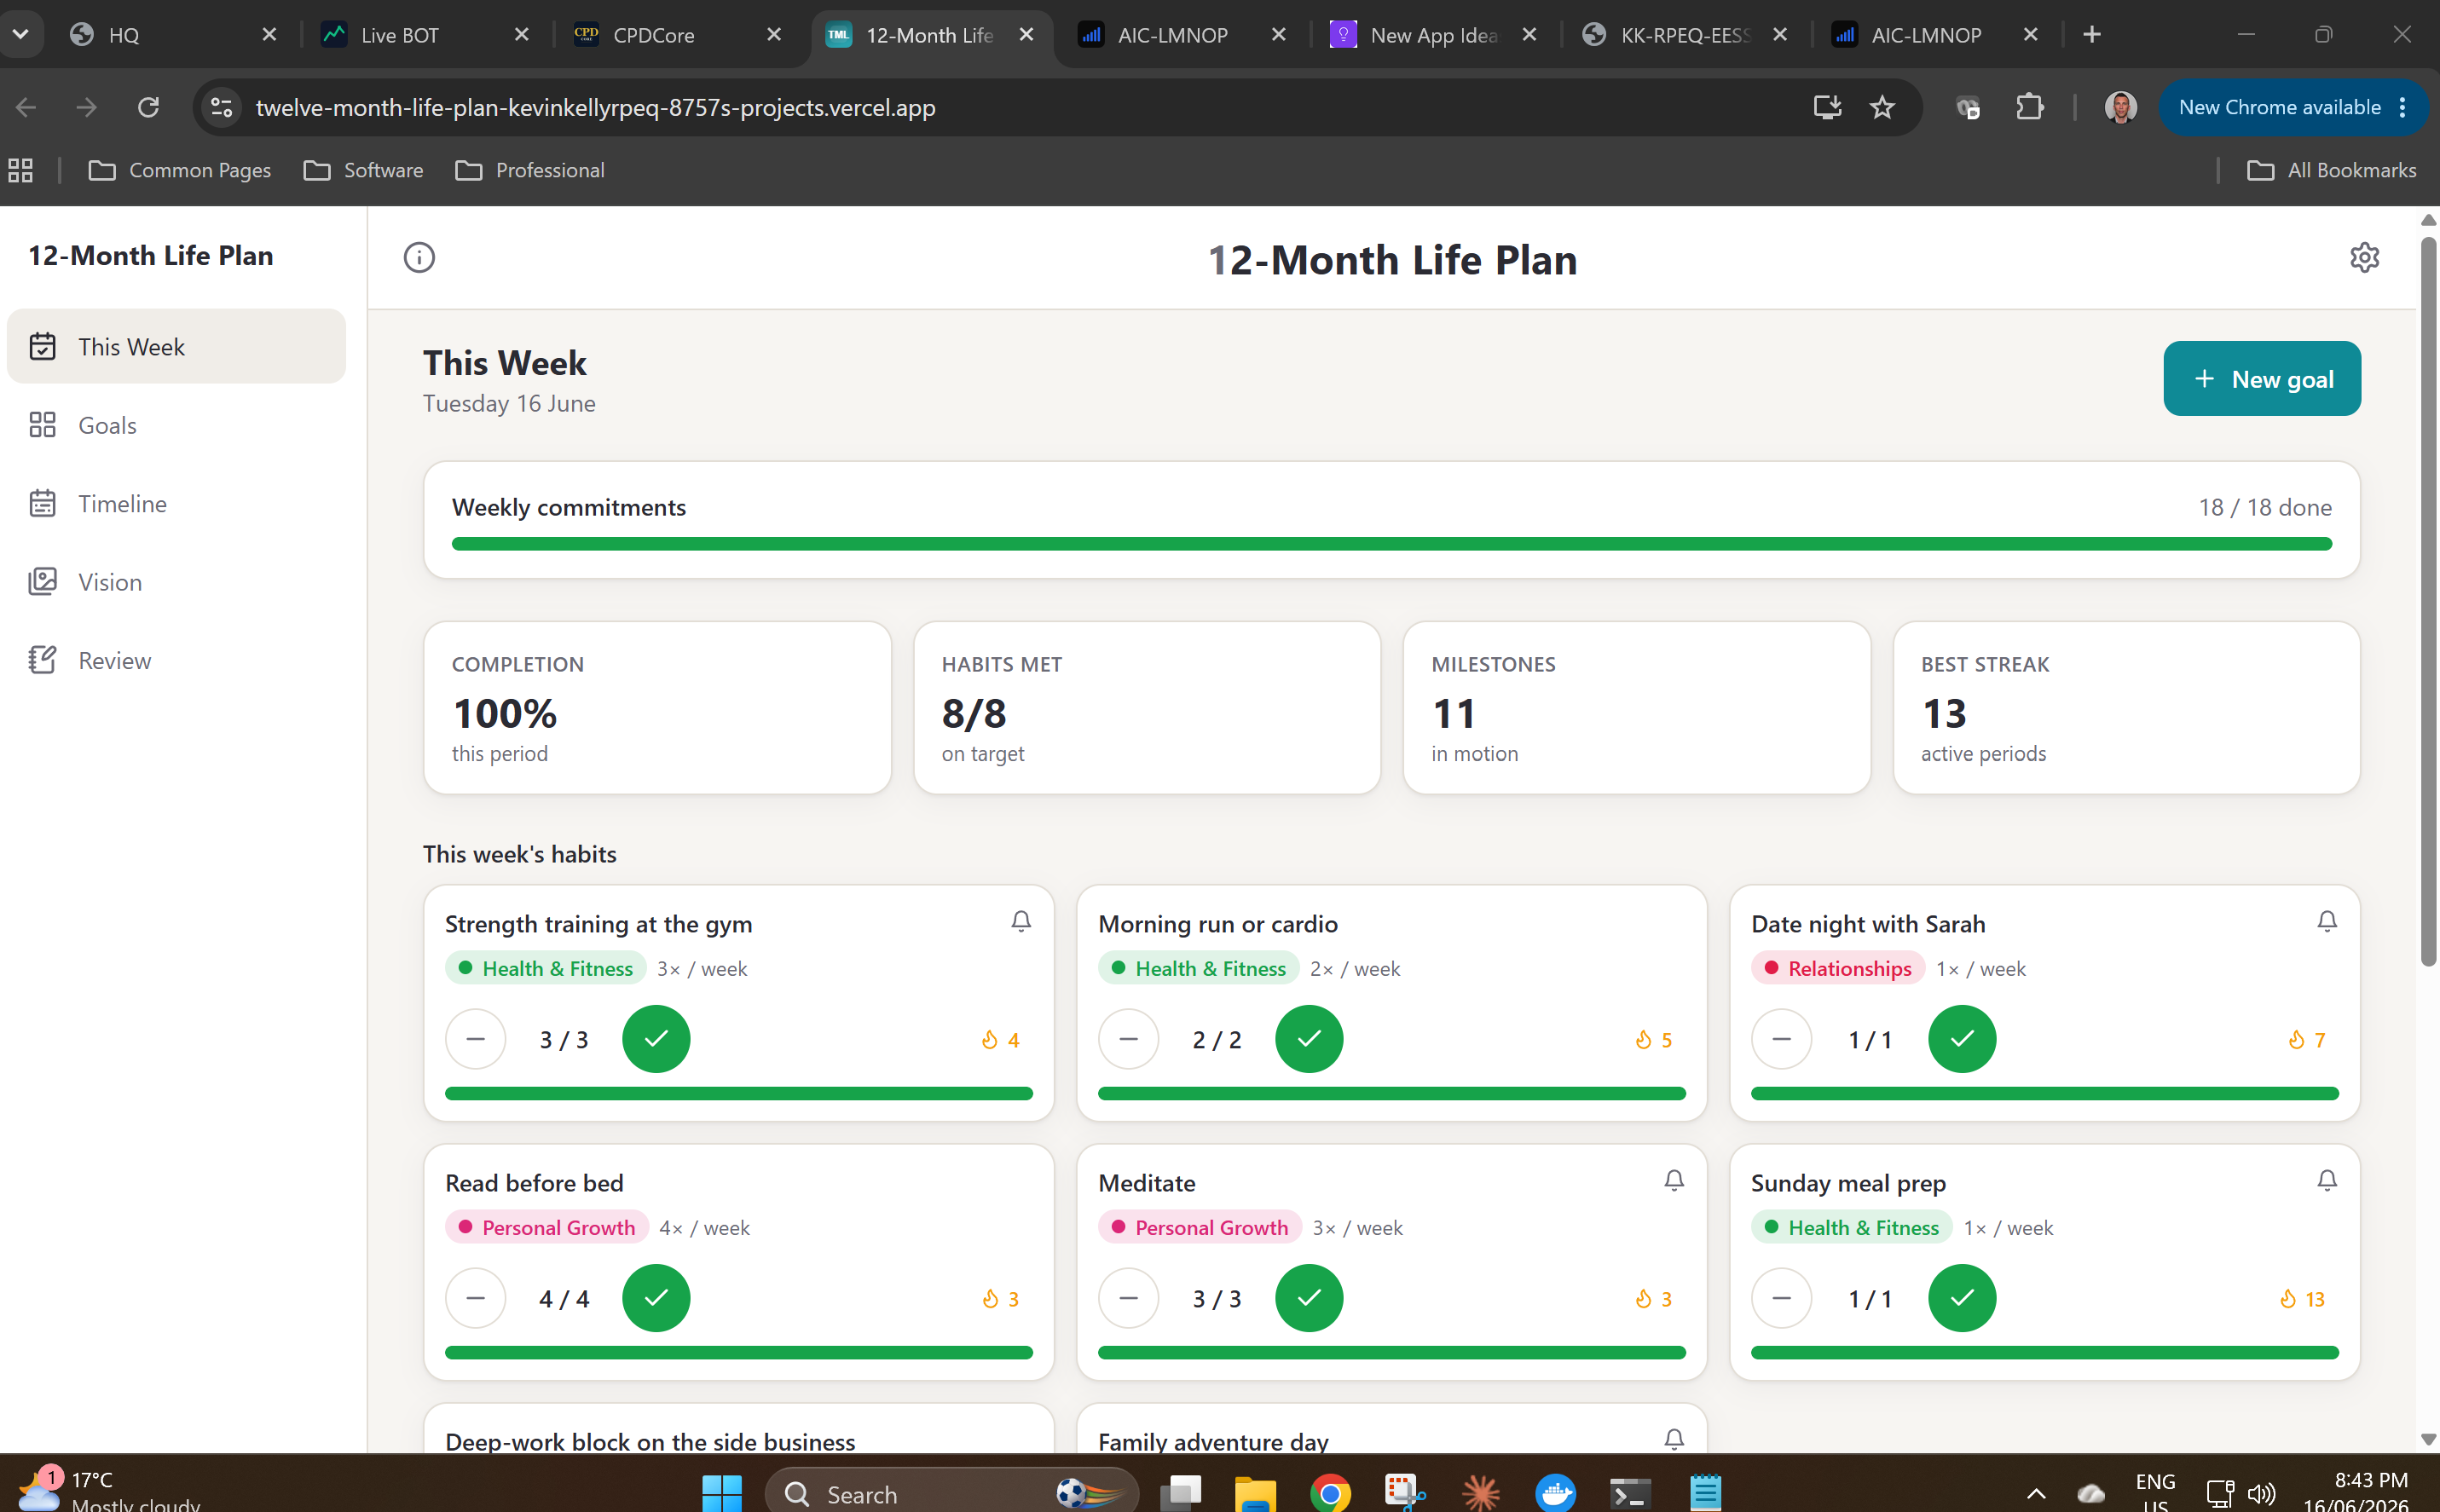This screenshot has width=2440, height=1512.
Task: Reload the current page
Action: click(148, 107)
